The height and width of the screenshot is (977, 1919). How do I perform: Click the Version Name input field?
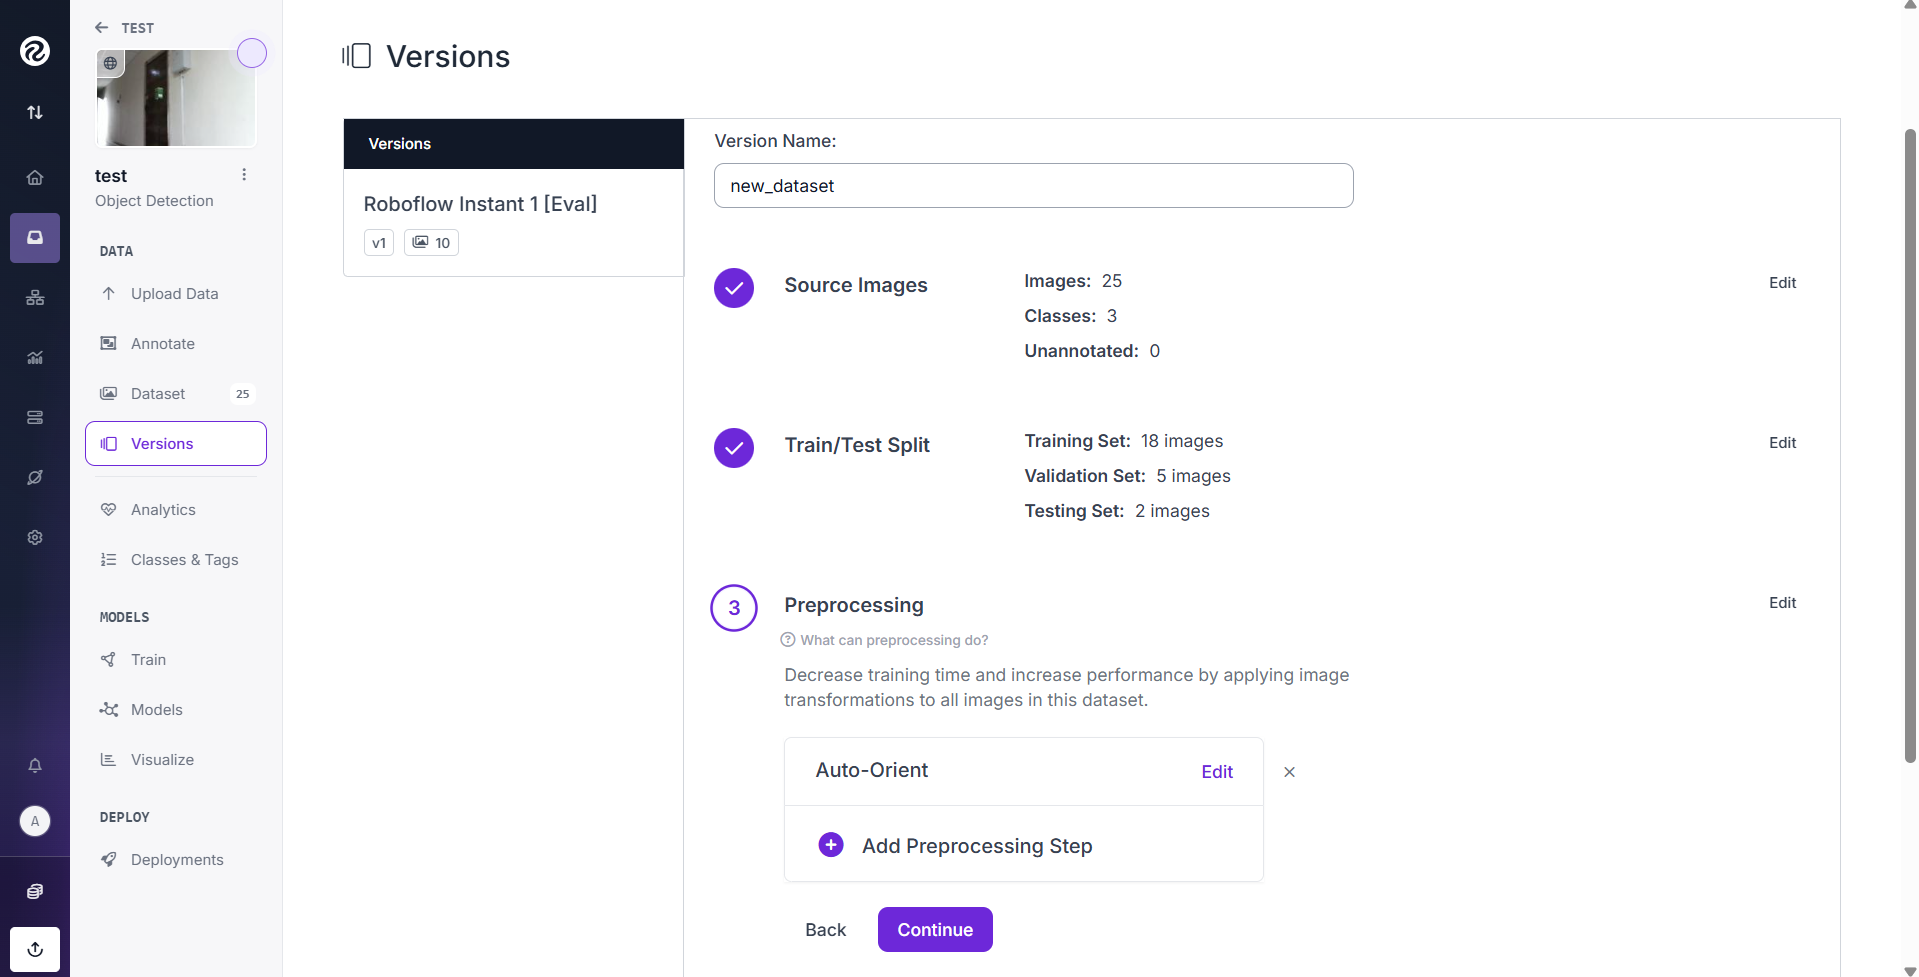click(x=1033, y=186)
